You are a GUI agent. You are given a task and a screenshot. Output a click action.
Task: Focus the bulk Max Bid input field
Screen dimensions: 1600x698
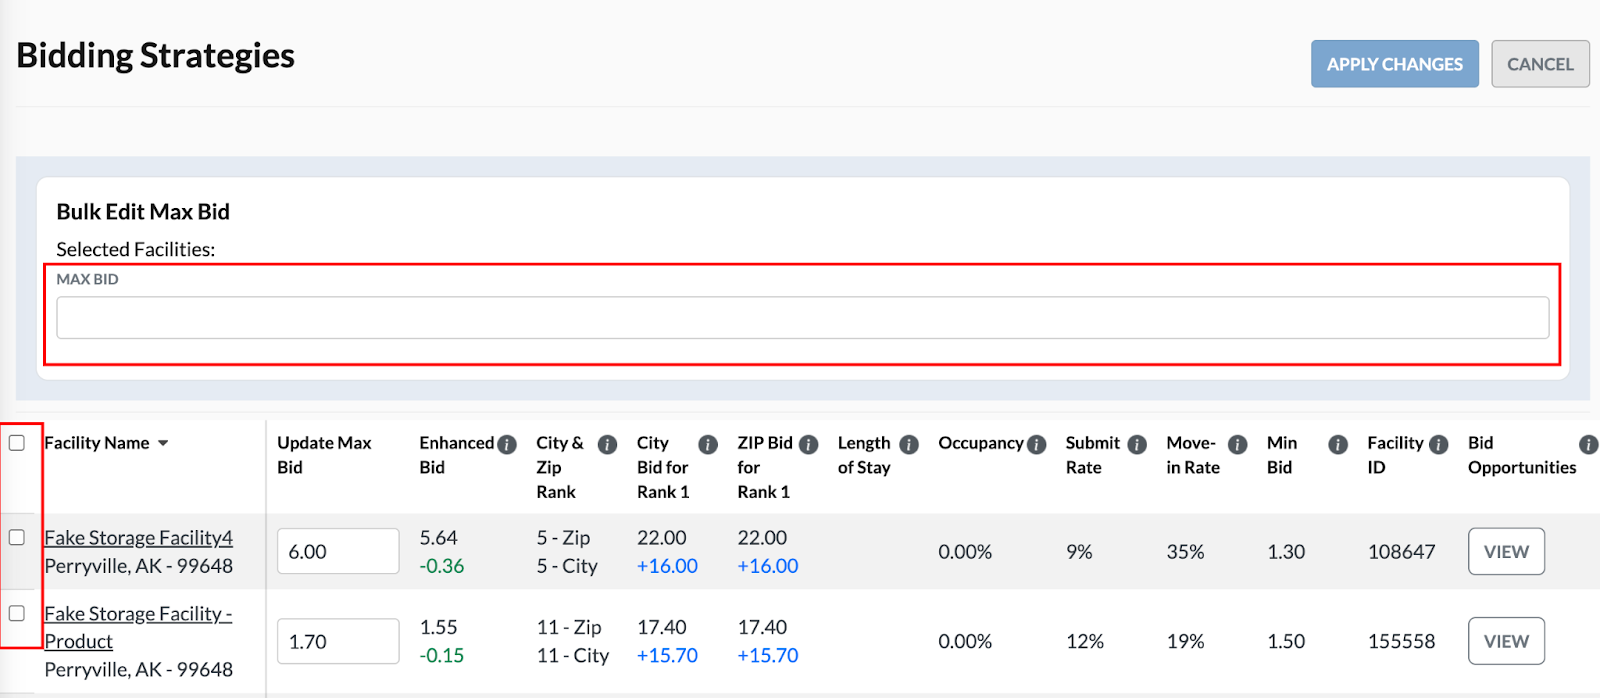802,318
